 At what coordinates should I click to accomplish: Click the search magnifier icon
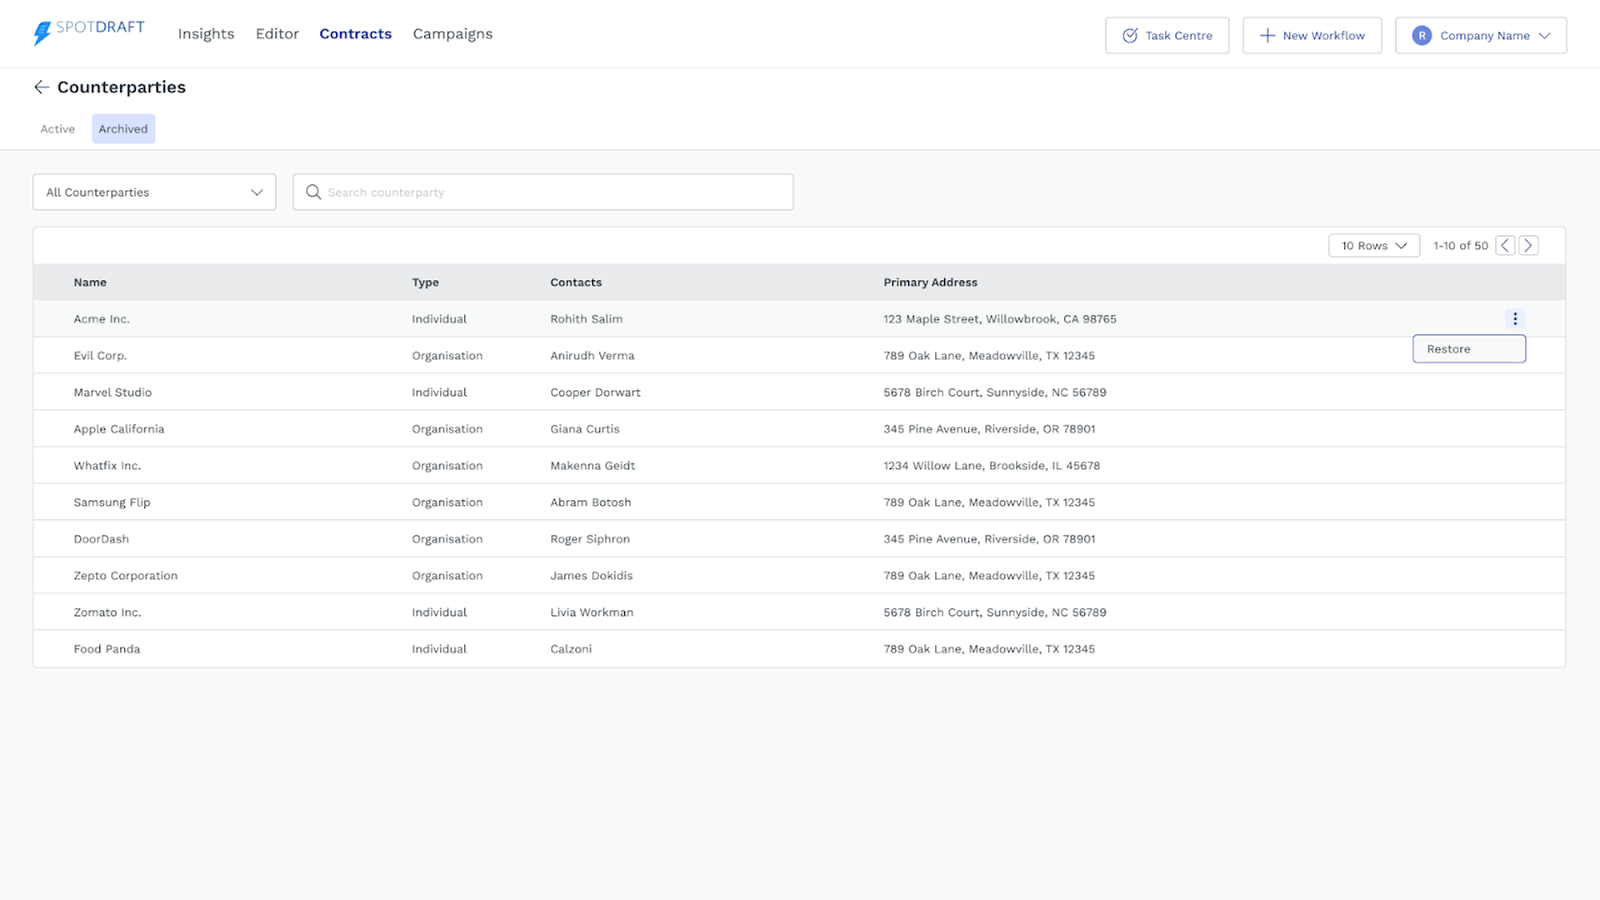tap(313, 192)
